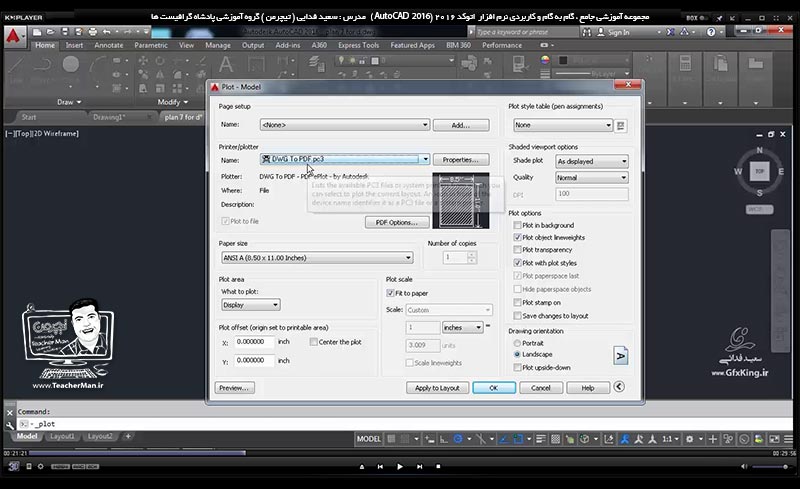Toggle object snap in status bar
Viewport: 800px width, 489px height.
tap(518, 438)
